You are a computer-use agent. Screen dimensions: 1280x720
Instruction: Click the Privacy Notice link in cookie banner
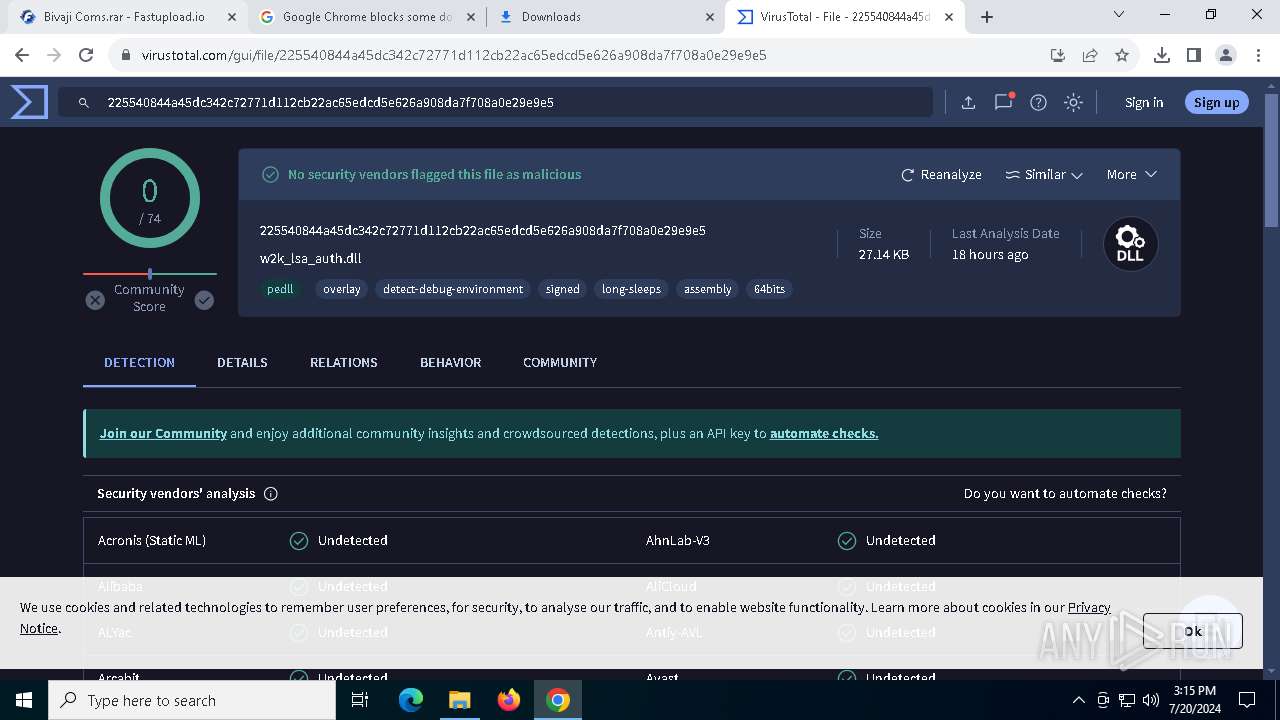pyautogui.click(x=1089, y=607)
